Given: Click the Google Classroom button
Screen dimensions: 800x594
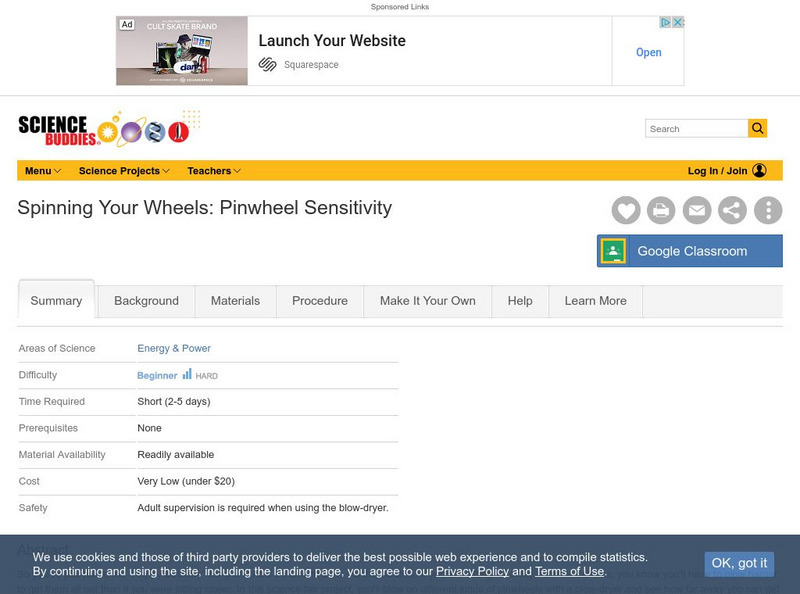Looking at the screenshot, I should 690,251.
